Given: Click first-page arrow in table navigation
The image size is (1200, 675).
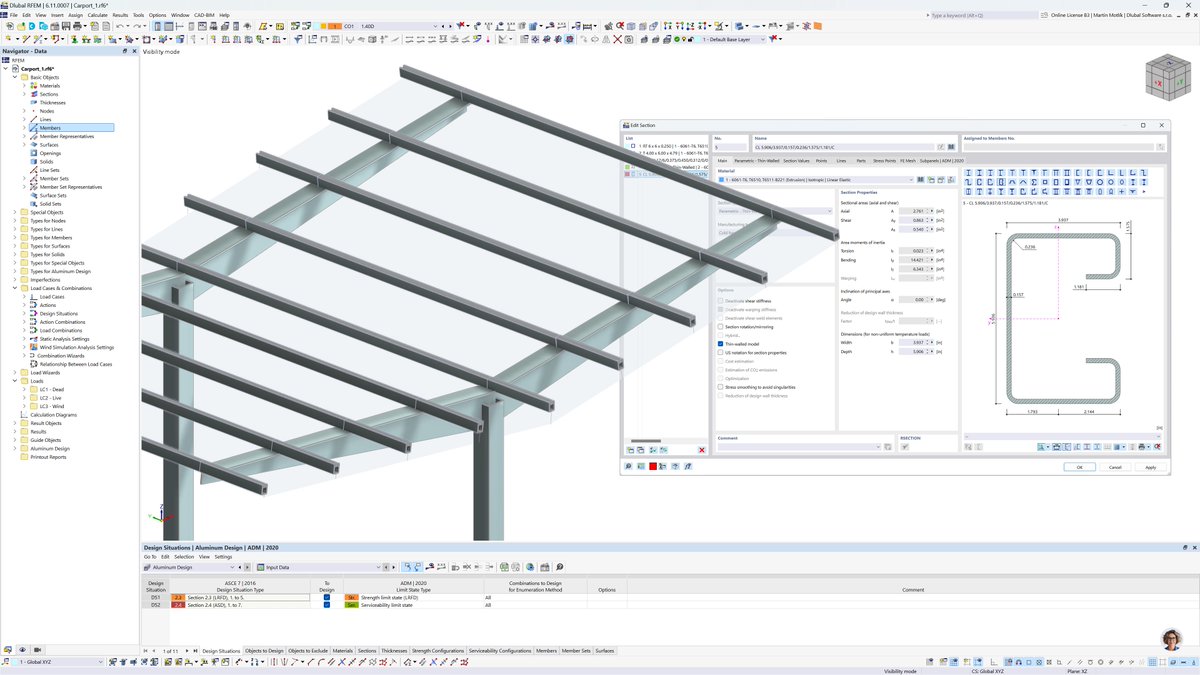Looking at the screenshot, I should pos(146,651).
